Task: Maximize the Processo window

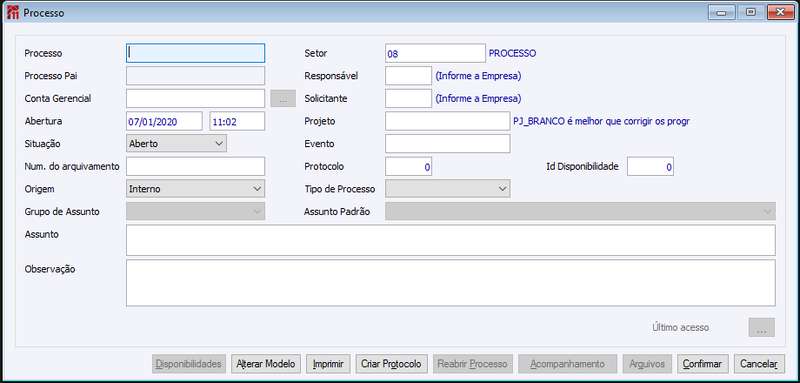Action: [x=751, y=13]
